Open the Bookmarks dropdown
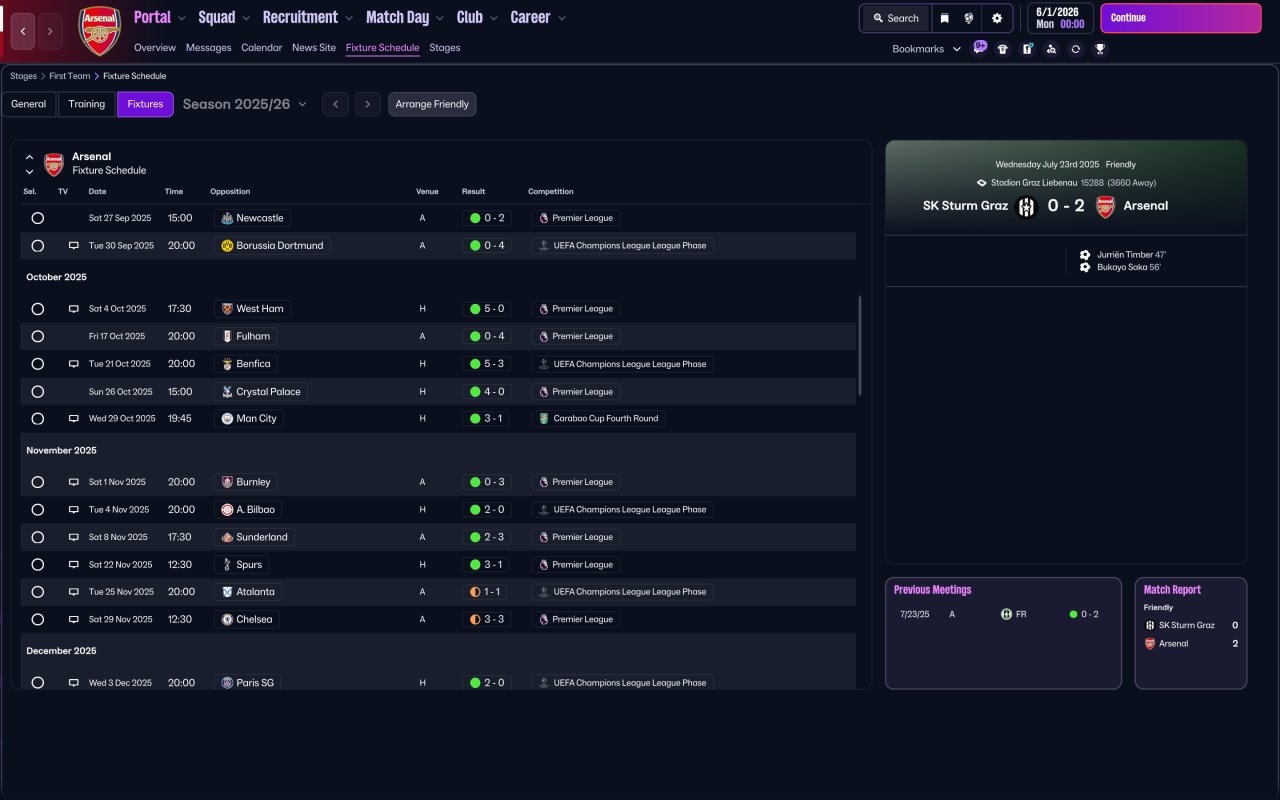 pyautogui.click(x=926, y=49)
